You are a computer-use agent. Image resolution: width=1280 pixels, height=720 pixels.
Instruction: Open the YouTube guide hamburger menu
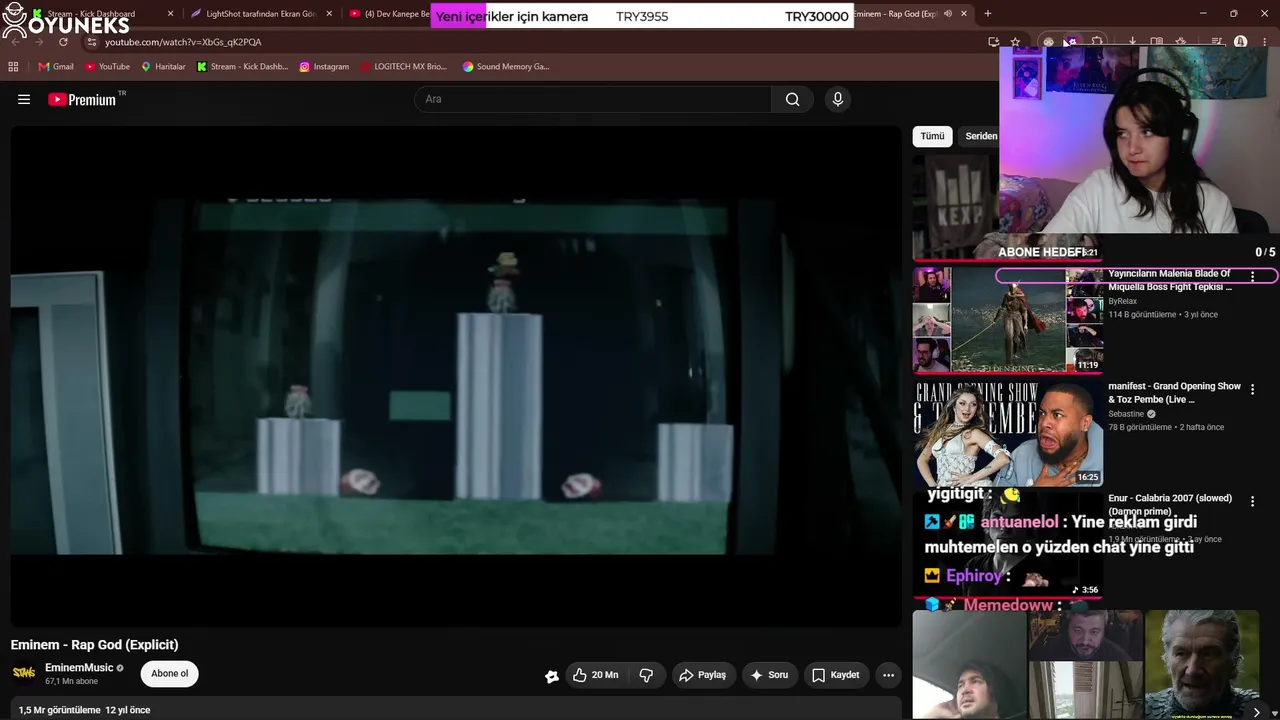pyautogui.click(x=24, y=99)
